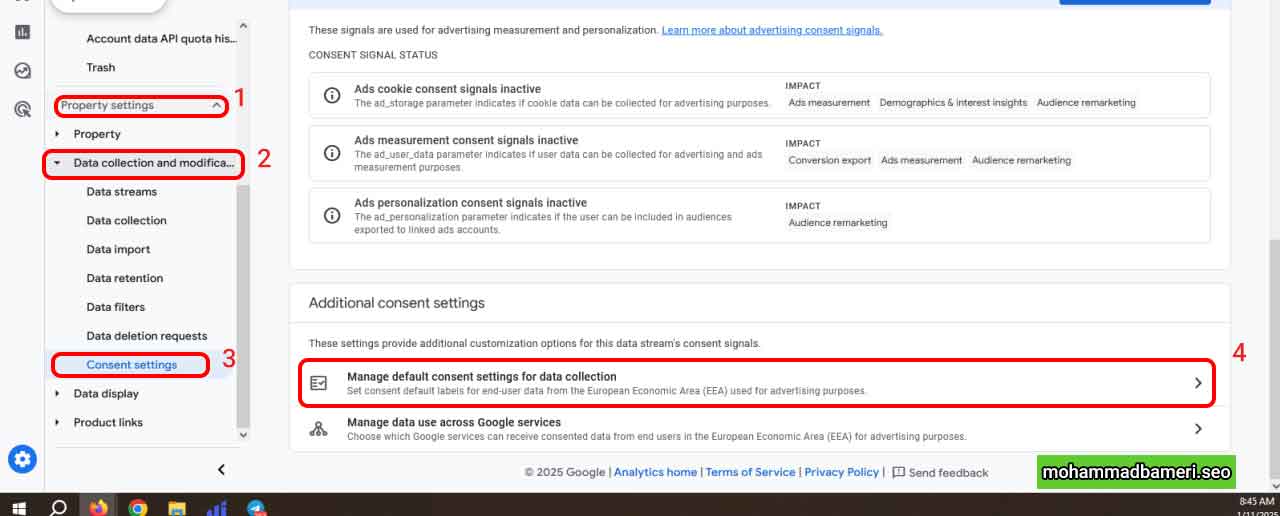This screenshot has width=1280, height=516.
Task: Click the Additional consent settings heading
Action: pyautogui.click(x=396, y=303)
